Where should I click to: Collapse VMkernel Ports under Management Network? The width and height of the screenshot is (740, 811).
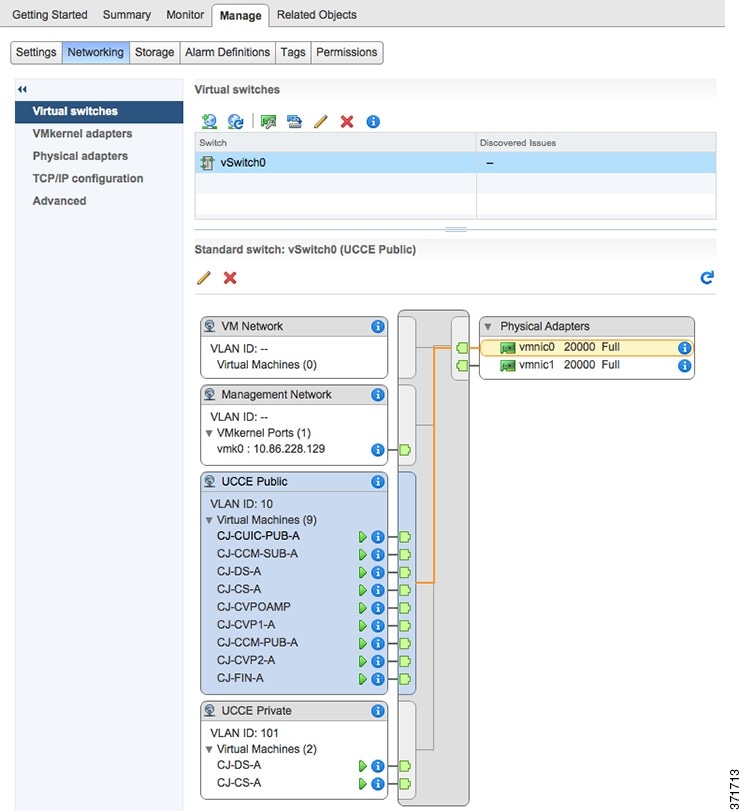coord(209,433)
